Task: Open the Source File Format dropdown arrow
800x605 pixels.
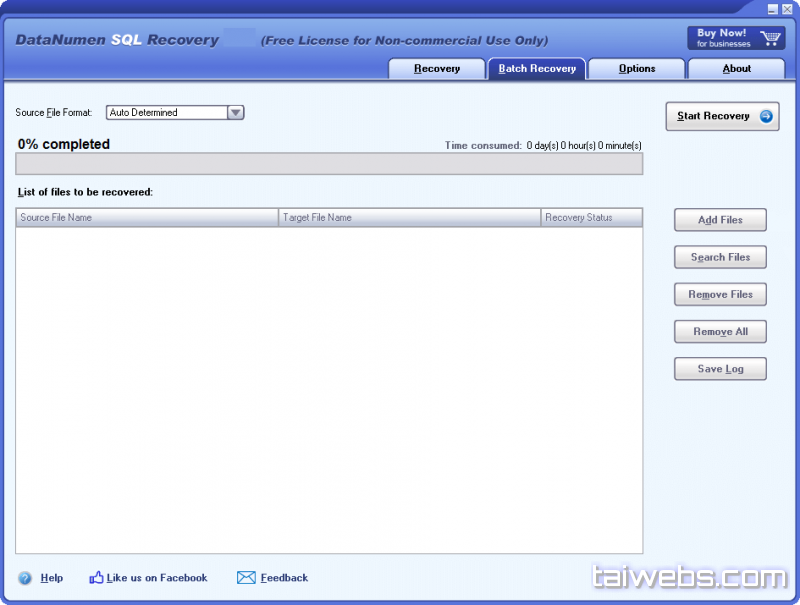Action: point(236,113)
